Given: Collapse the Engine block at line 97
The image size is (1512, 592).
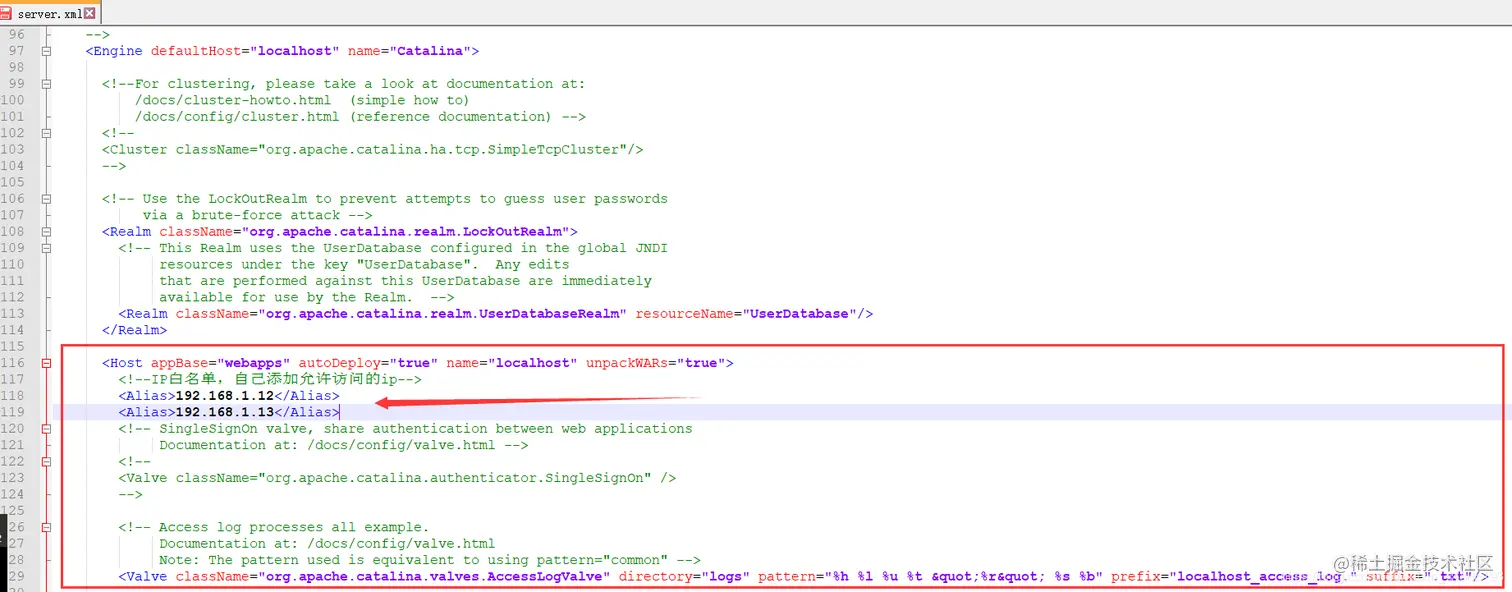Looking at the screenshot, I should pos(46,51).
